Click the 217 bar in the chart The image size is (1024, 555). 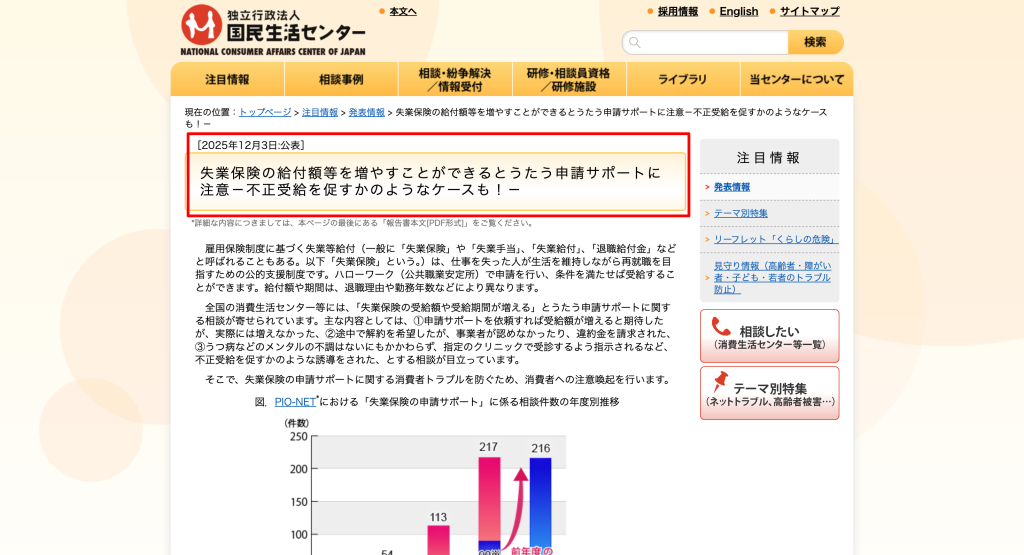point(489,506)
